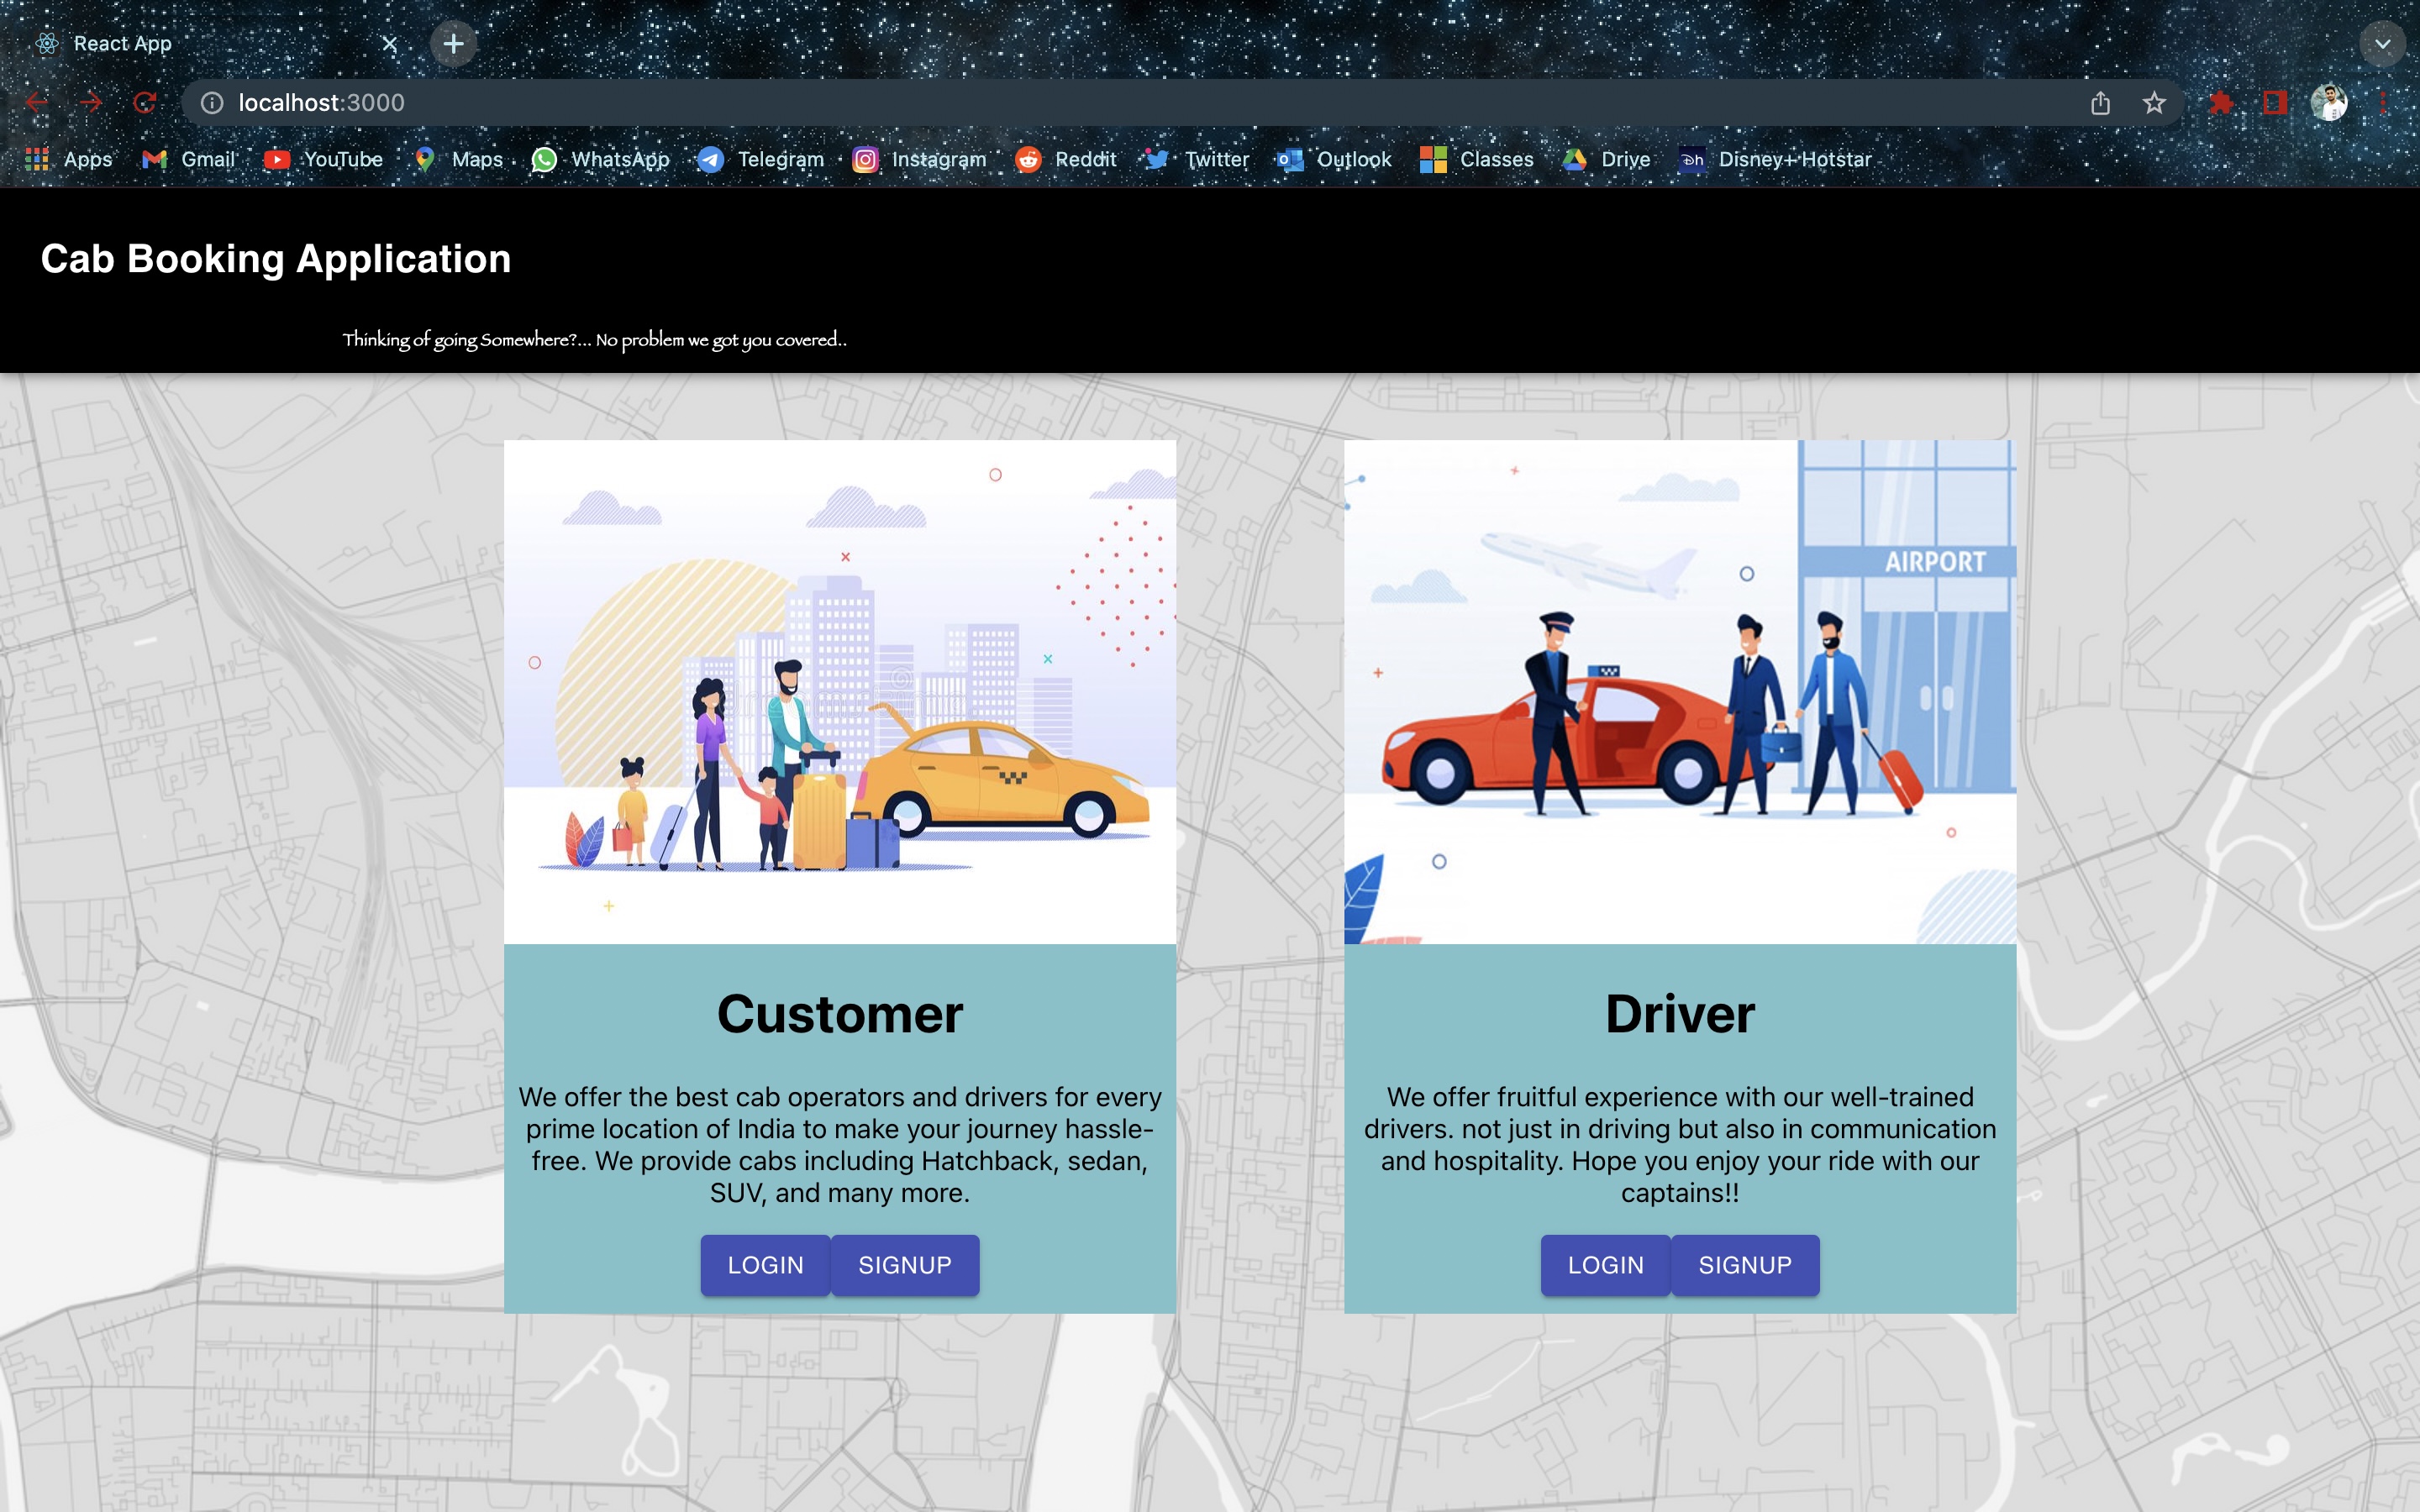
Task: Open the Maps bookmark
Action: pyautogui.click(x=458, y=159)
